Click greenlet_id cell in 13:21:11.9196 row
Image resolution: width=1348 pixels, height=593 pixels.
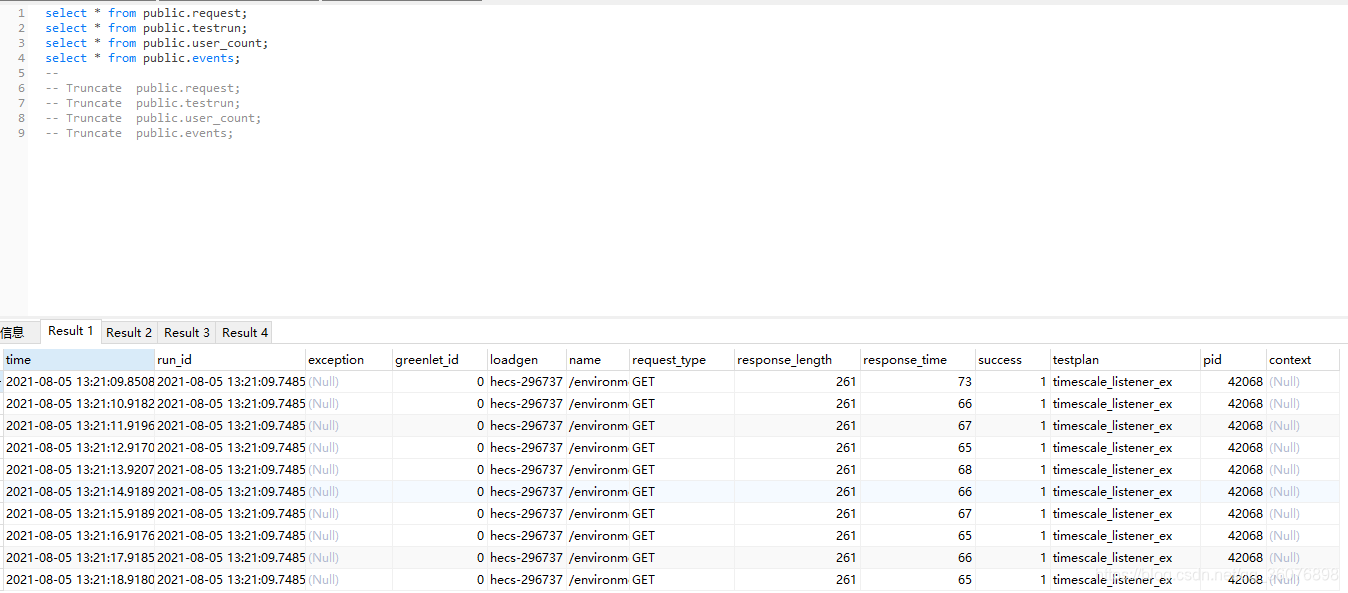pyautogui.click(x=440, y=426)
